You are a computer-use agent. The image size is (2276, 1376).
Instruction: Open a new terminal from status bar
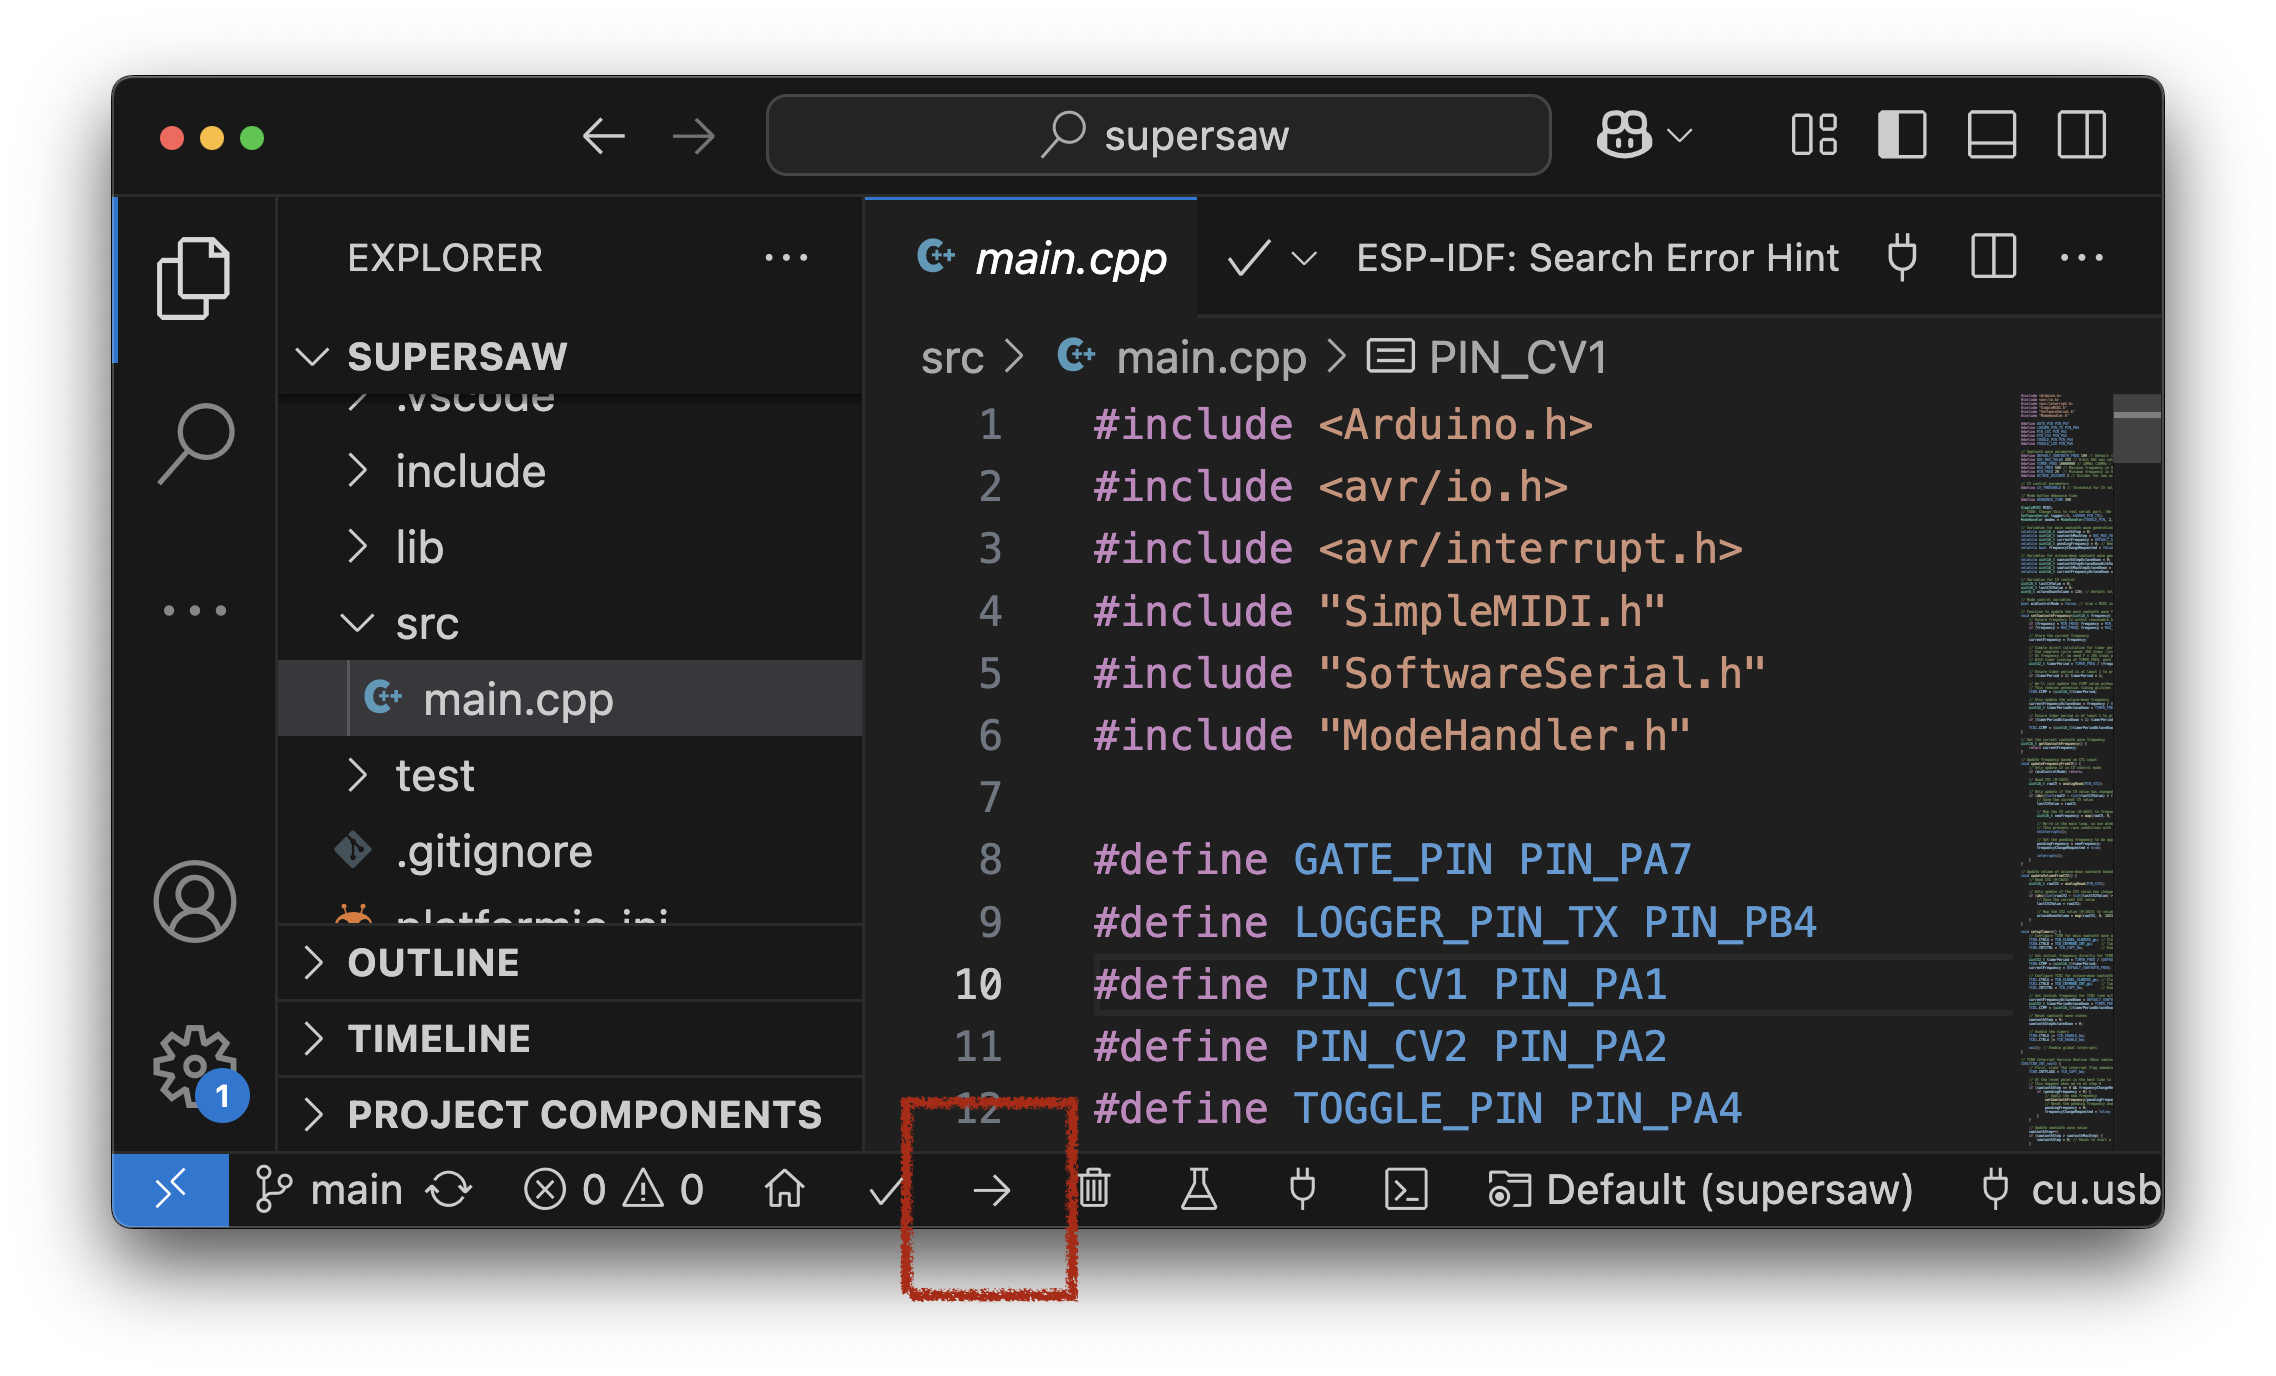click(1406, 1189)
